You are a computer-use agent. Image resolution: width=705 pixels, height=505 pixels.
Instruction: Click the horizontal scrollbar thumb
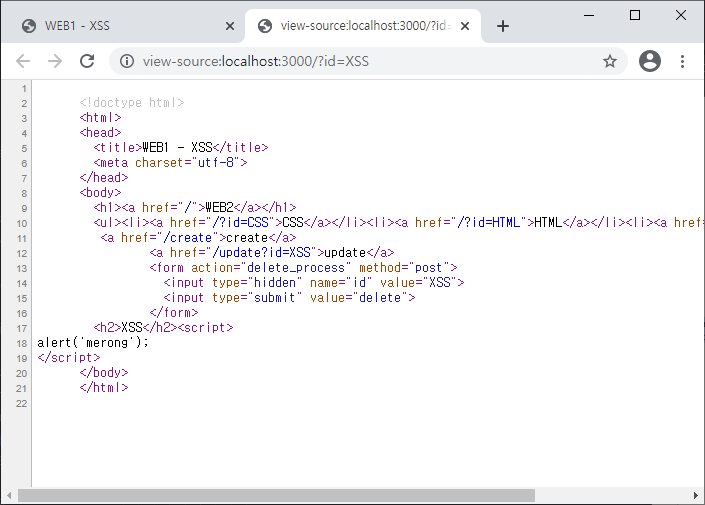click(x=277, y=496)
